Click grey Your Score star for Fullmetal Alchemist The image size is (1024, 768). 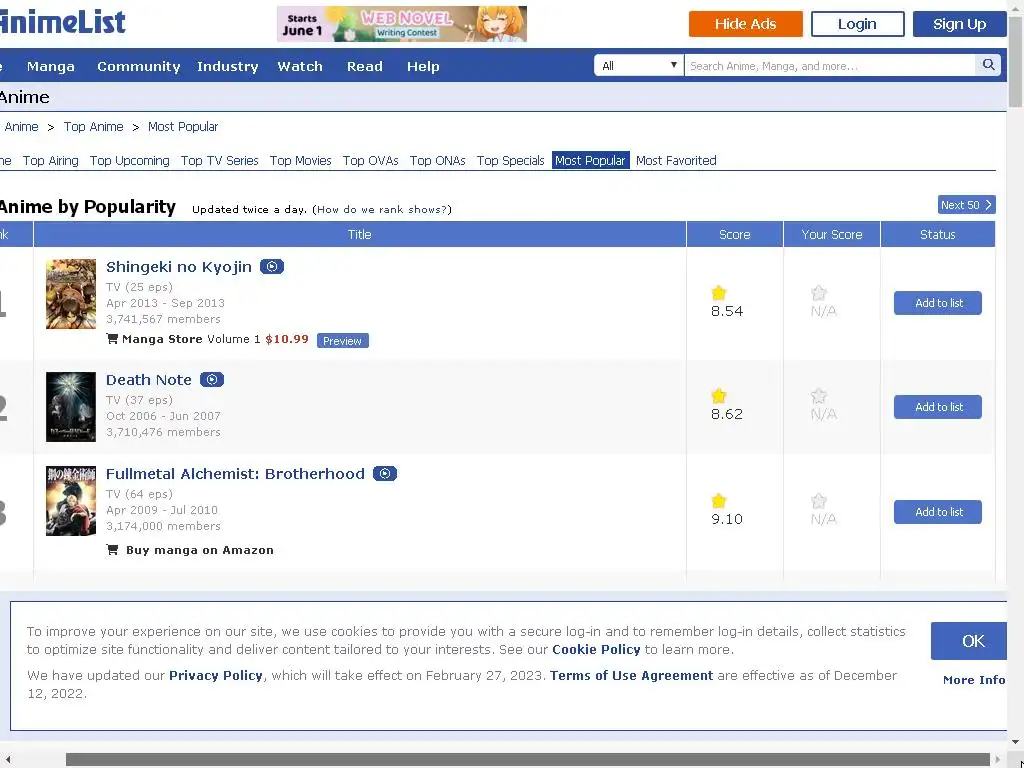pyautogui.click(x=818, y=501)
